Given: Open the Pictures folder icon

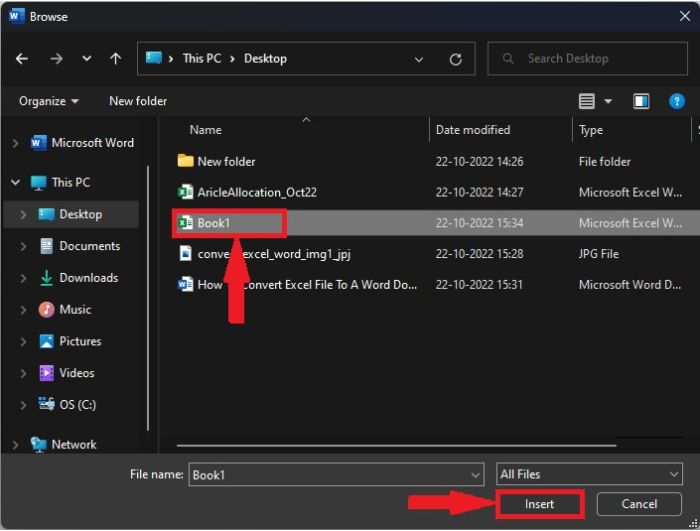Looking at the screenshot, I should [x=46, y=341].
